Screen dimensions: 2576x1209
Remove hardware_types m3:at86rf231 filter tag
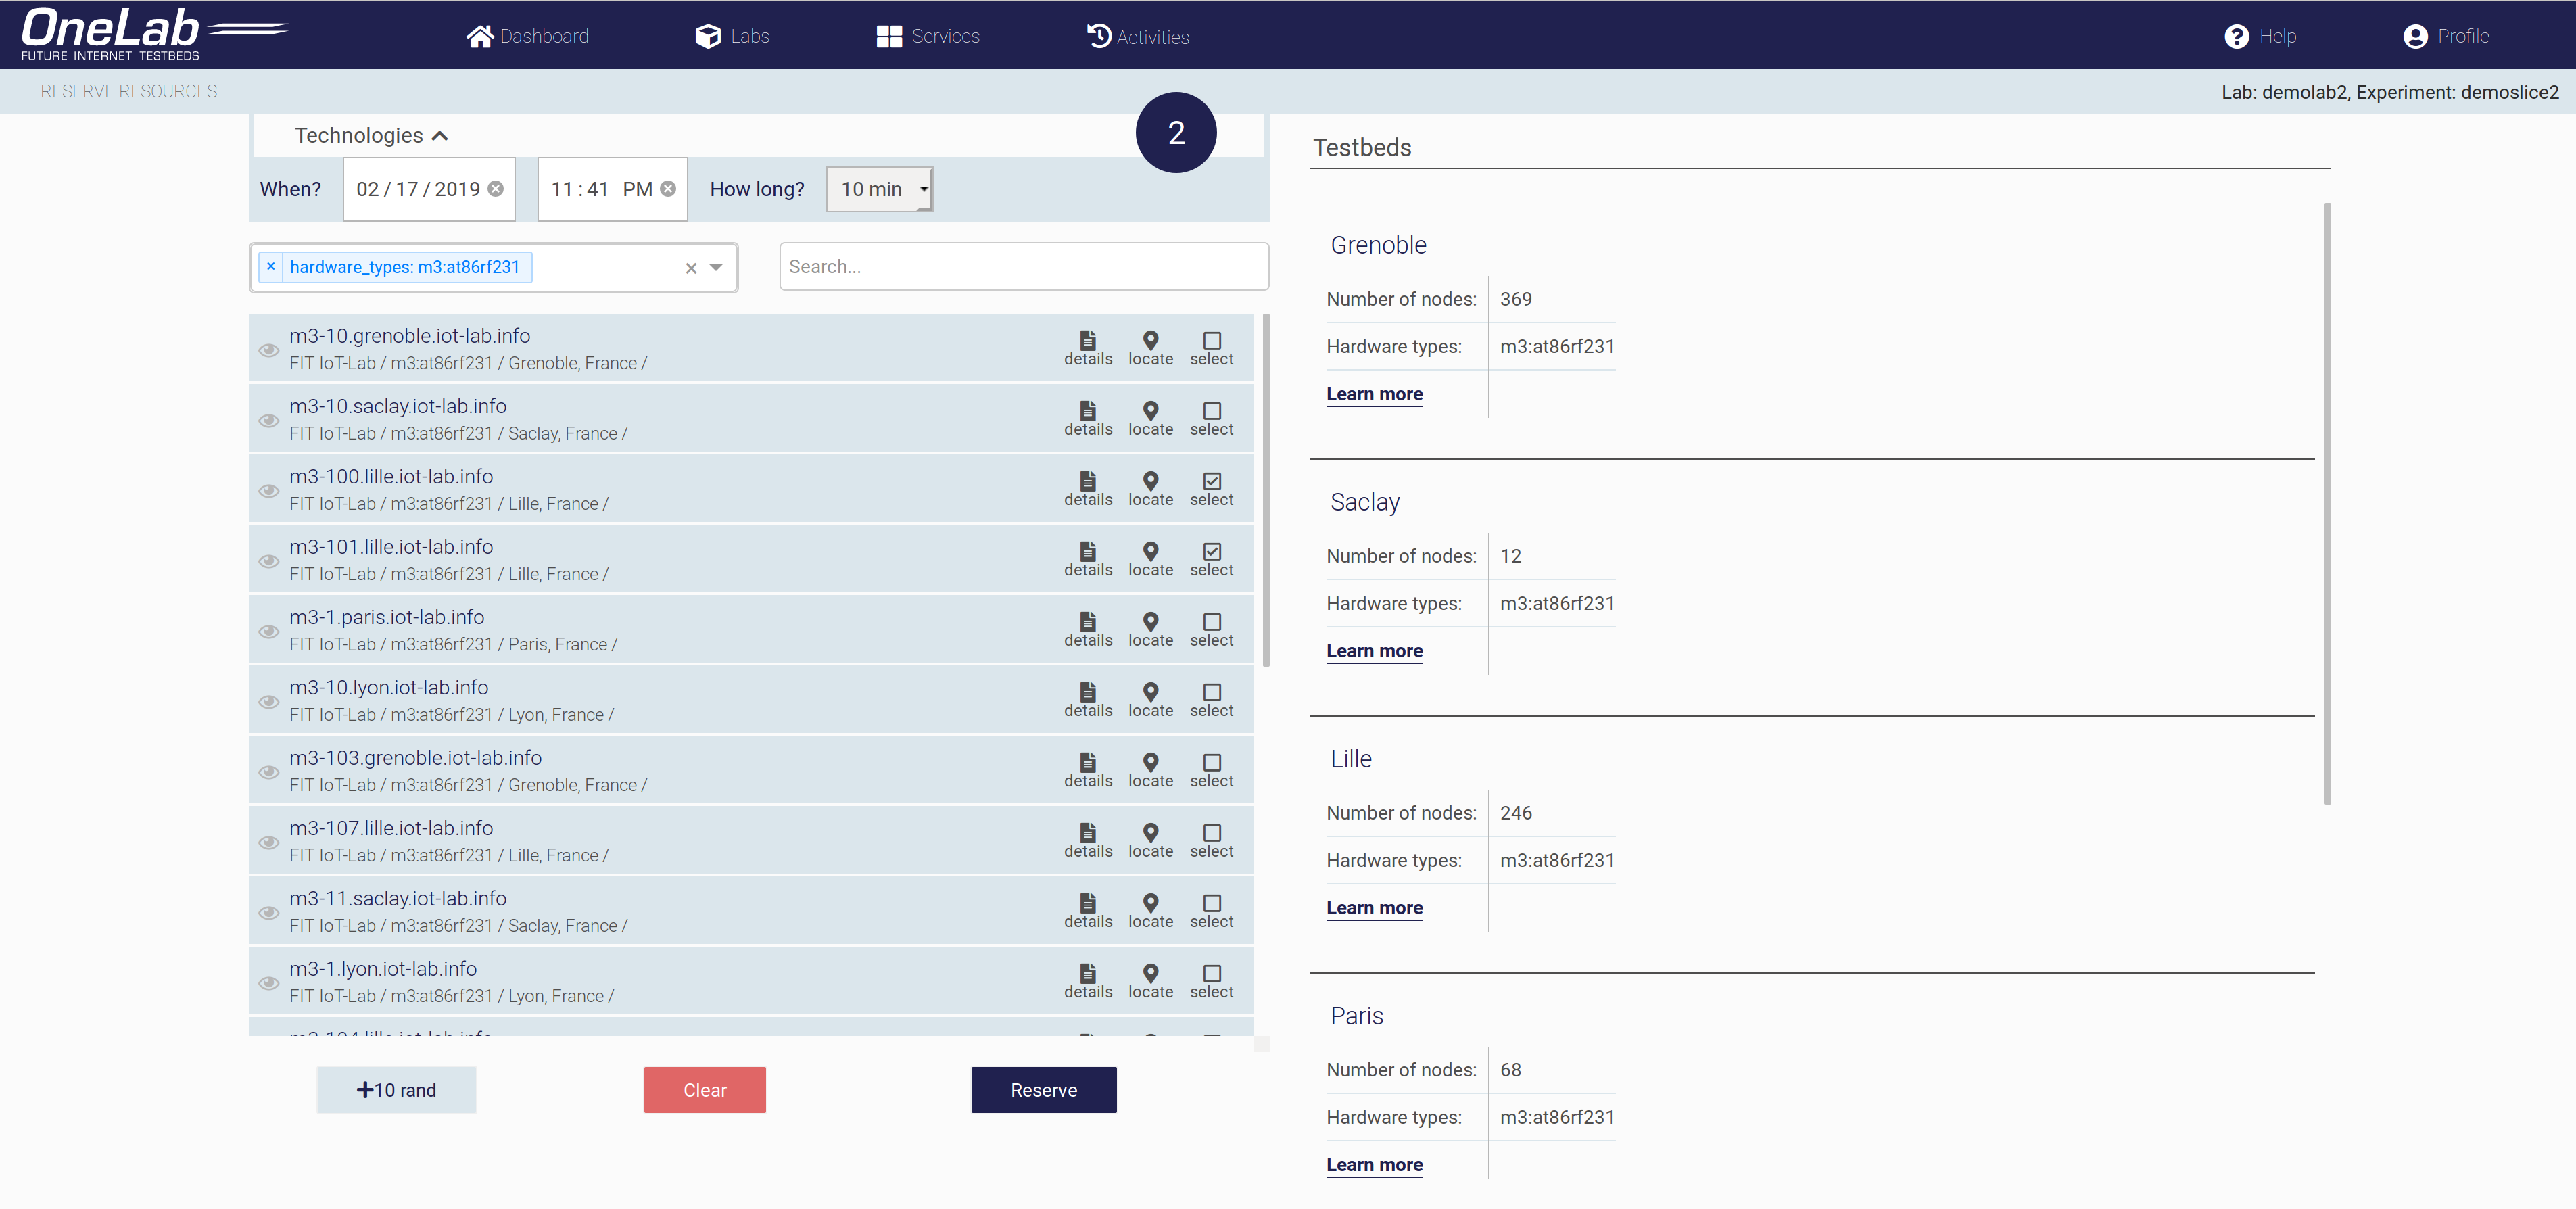tap(271, 267)
